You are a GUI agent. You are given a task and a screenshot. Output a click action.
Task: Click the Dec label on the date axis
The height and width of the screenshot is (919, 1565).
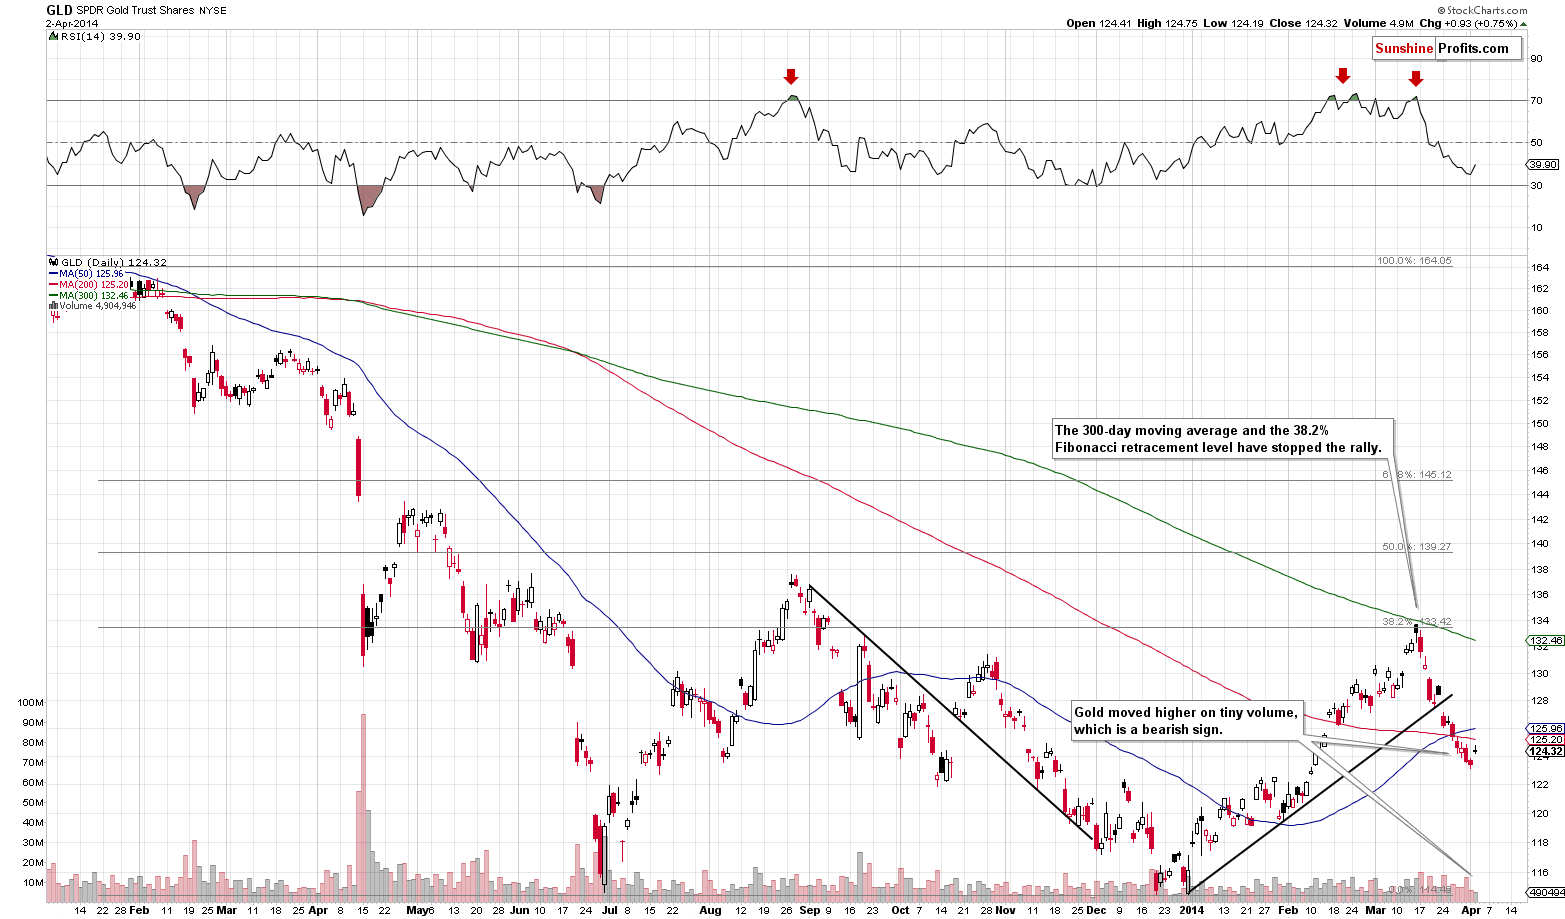[x=1097, y=911]
